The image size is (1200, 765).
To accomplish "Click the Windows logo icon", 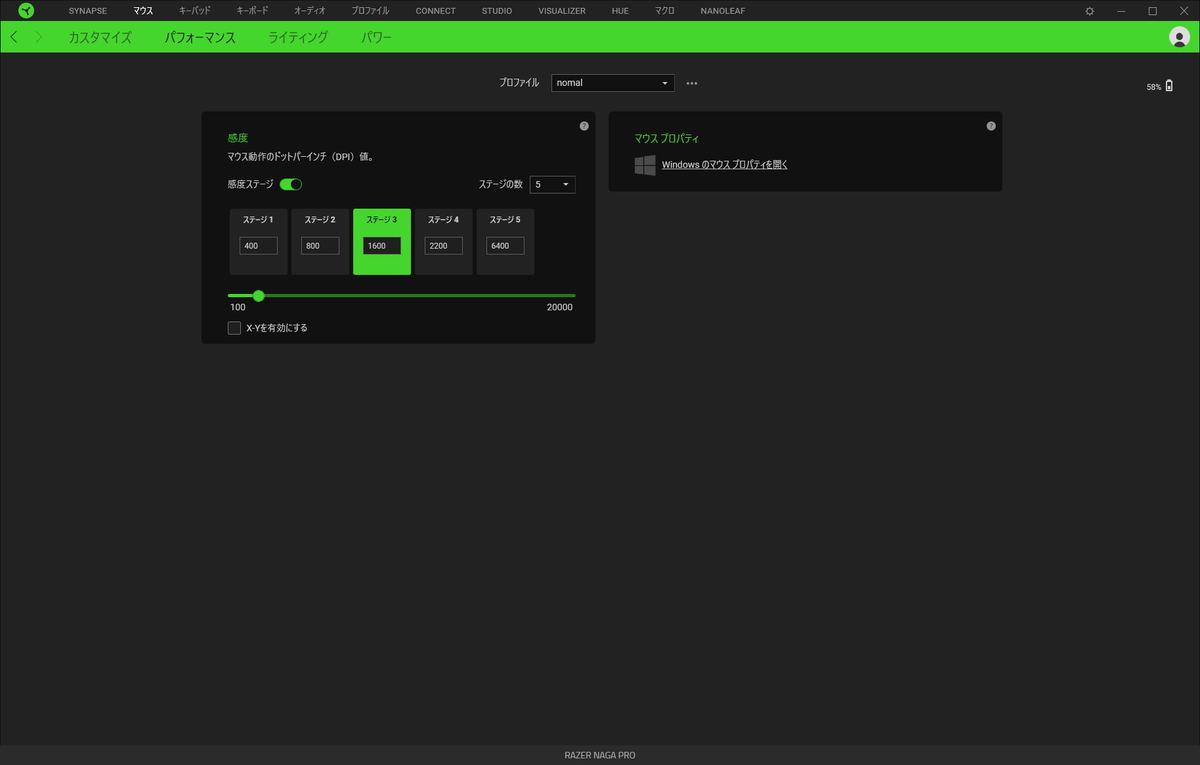I will [645, 165].
